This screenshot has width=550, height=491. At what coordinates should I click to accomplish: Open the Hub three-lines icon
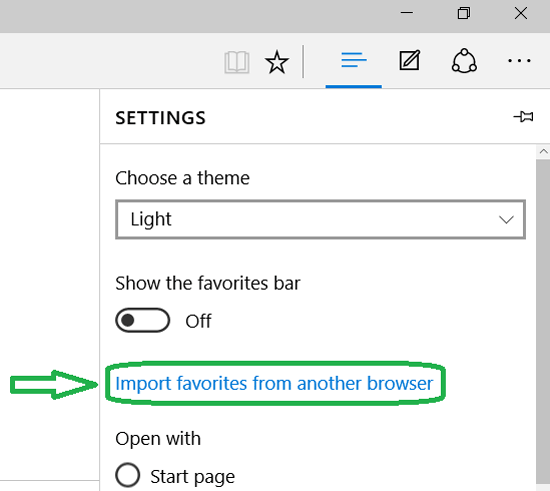coord(354,60)
